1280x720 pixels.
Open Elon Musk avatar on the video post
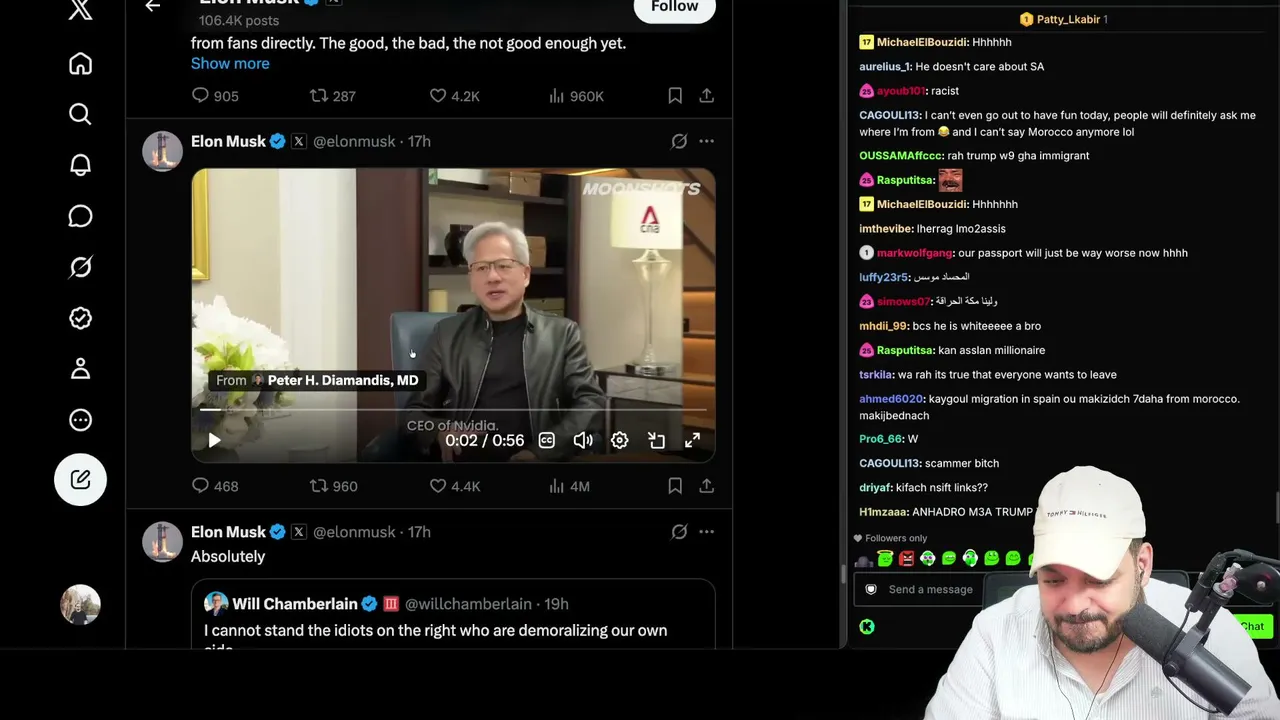[x=162, y=151]
